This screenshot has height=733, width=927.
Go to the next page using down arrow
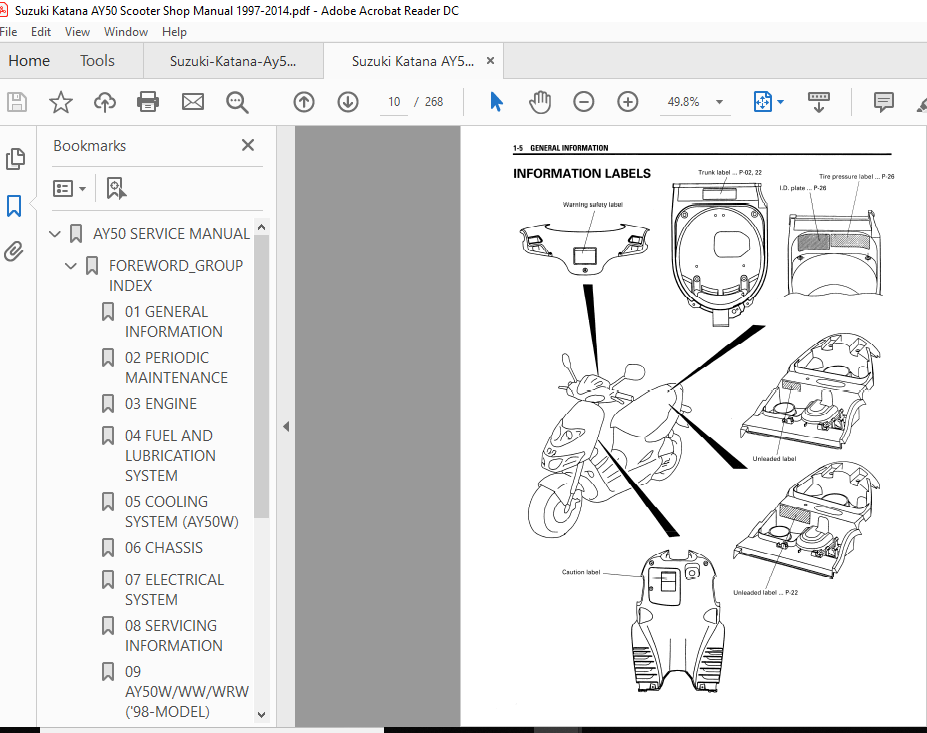click(348, 102)
